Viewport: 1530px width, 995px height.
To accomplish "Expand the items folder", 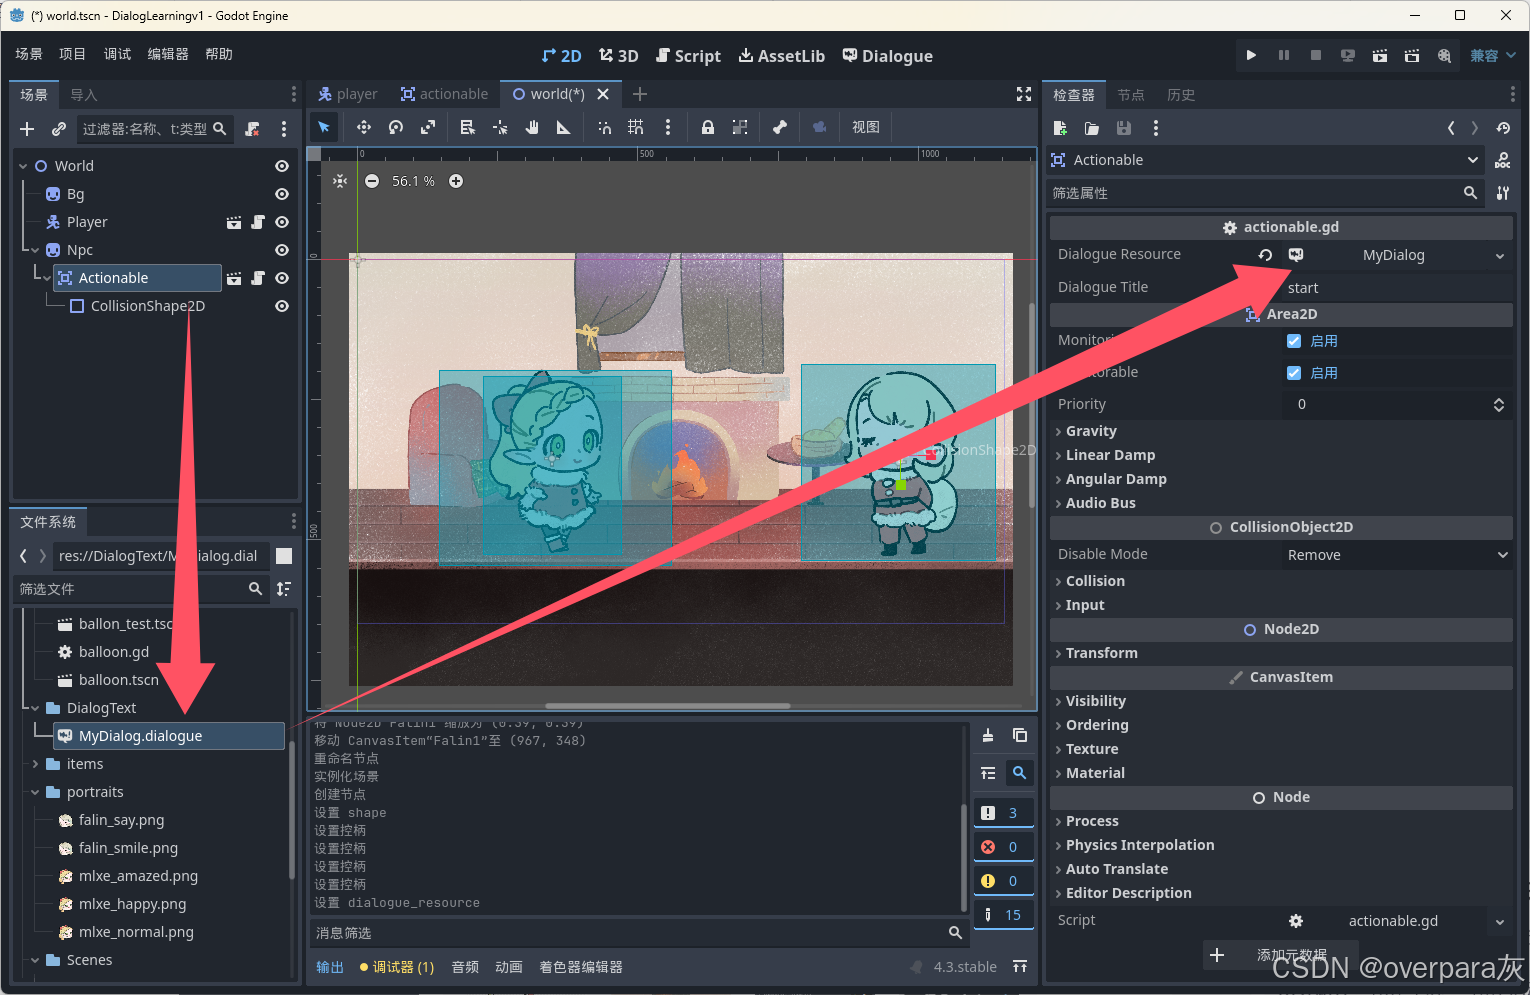I will pos(36,764).
